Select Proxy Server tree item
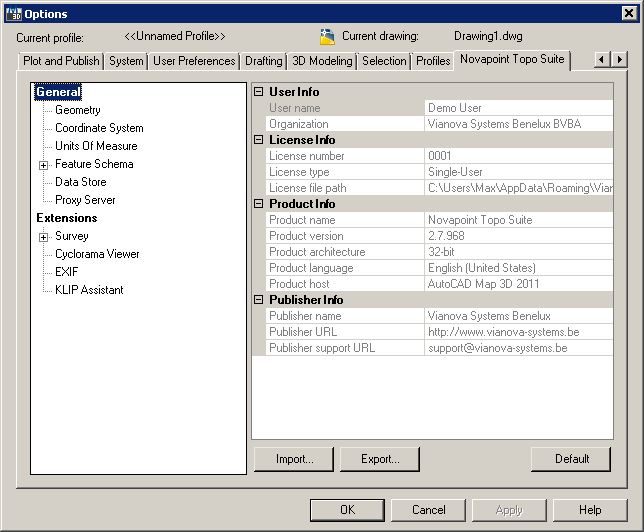Image resolution: width=644 pixels, height=532 pixels. coord(85,200)
